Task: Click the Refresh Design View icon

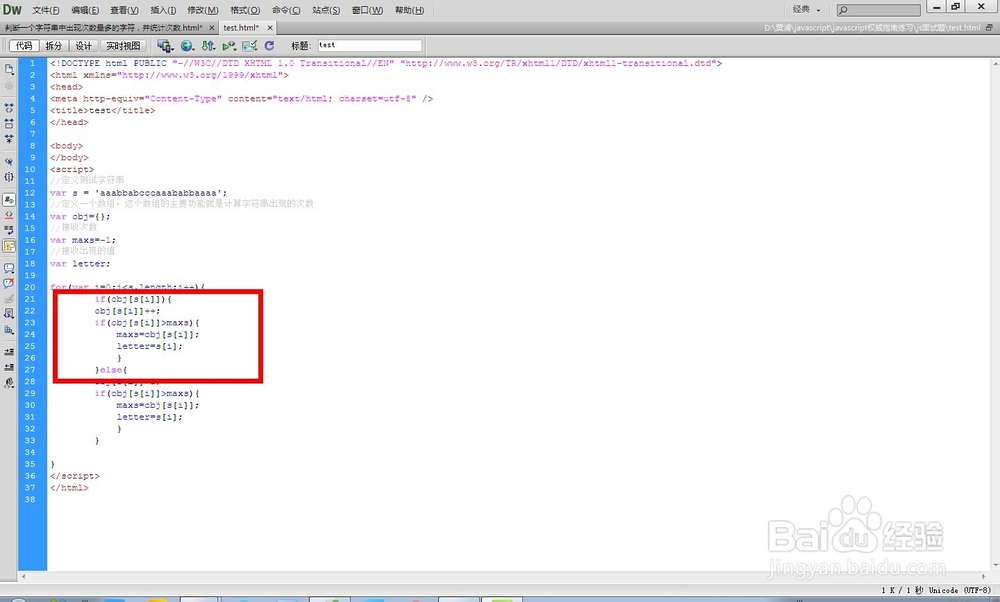Action: (x=269, y=46)
